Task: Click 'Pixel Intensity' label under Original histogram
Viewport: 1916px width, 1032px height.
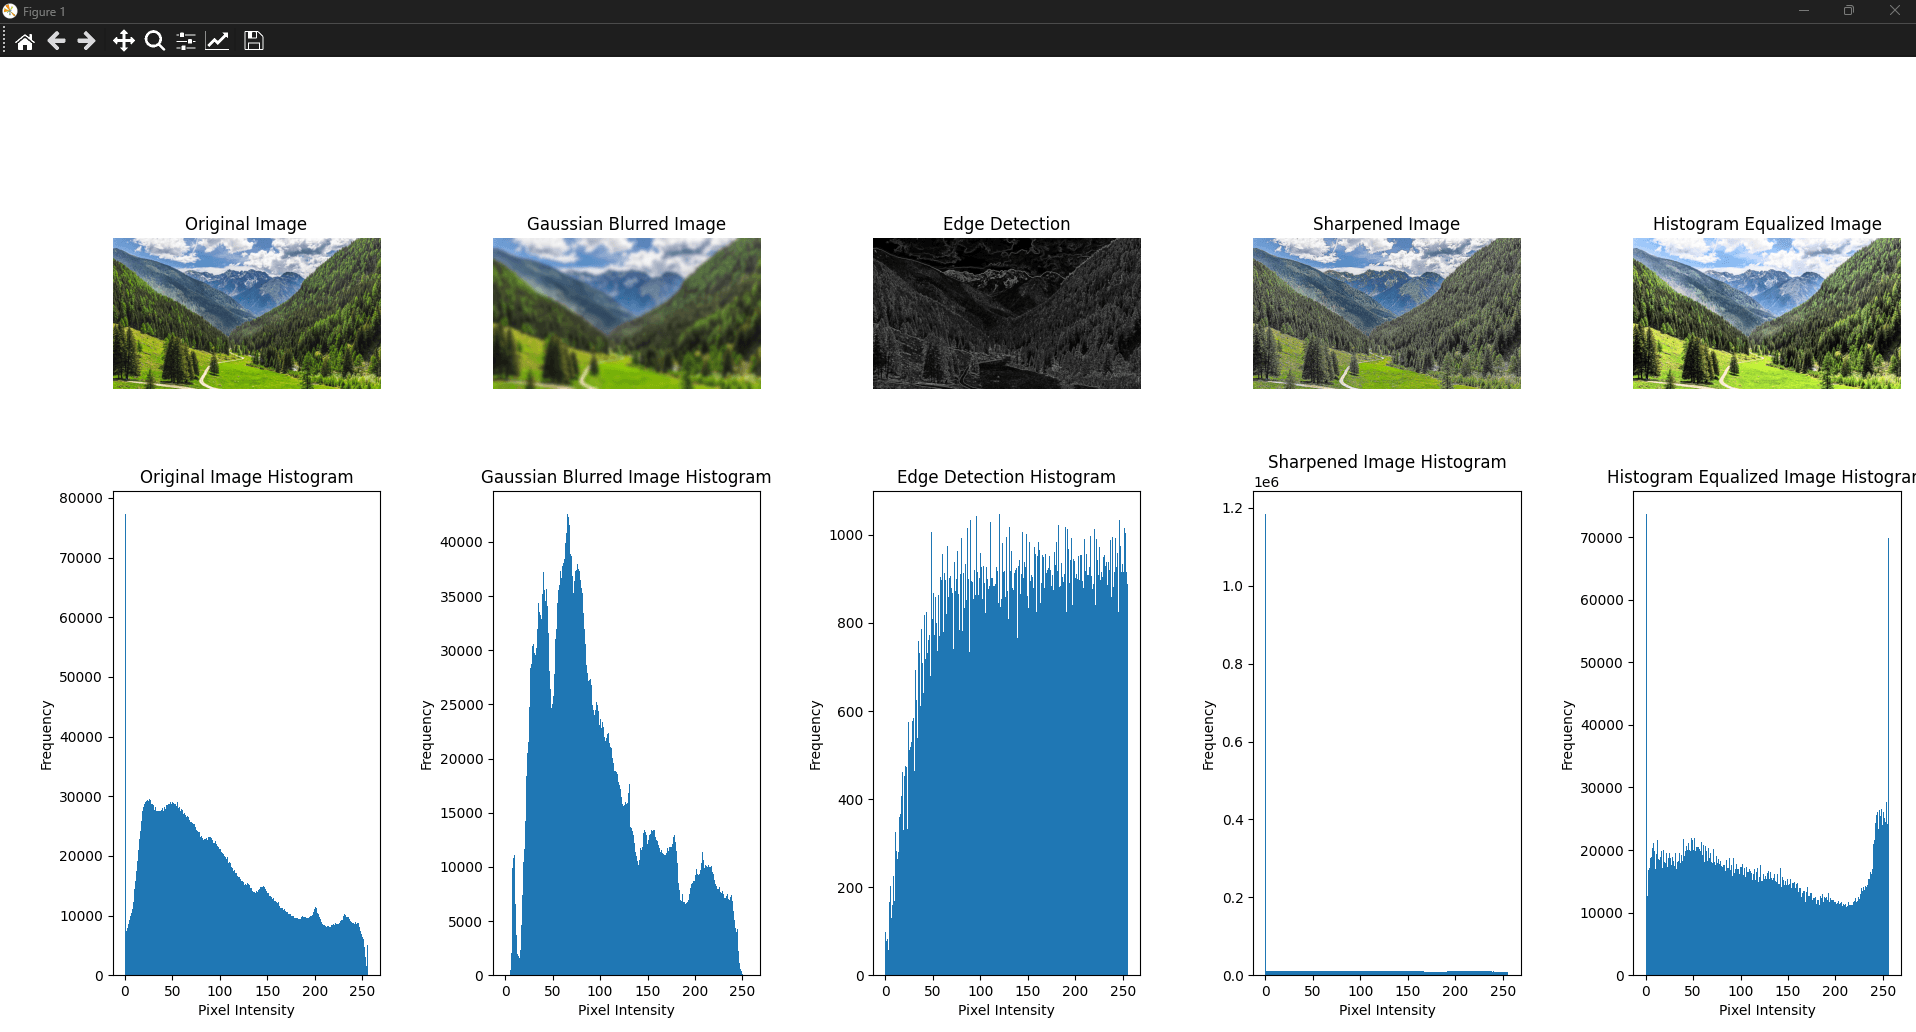Action: [246, 1010]
